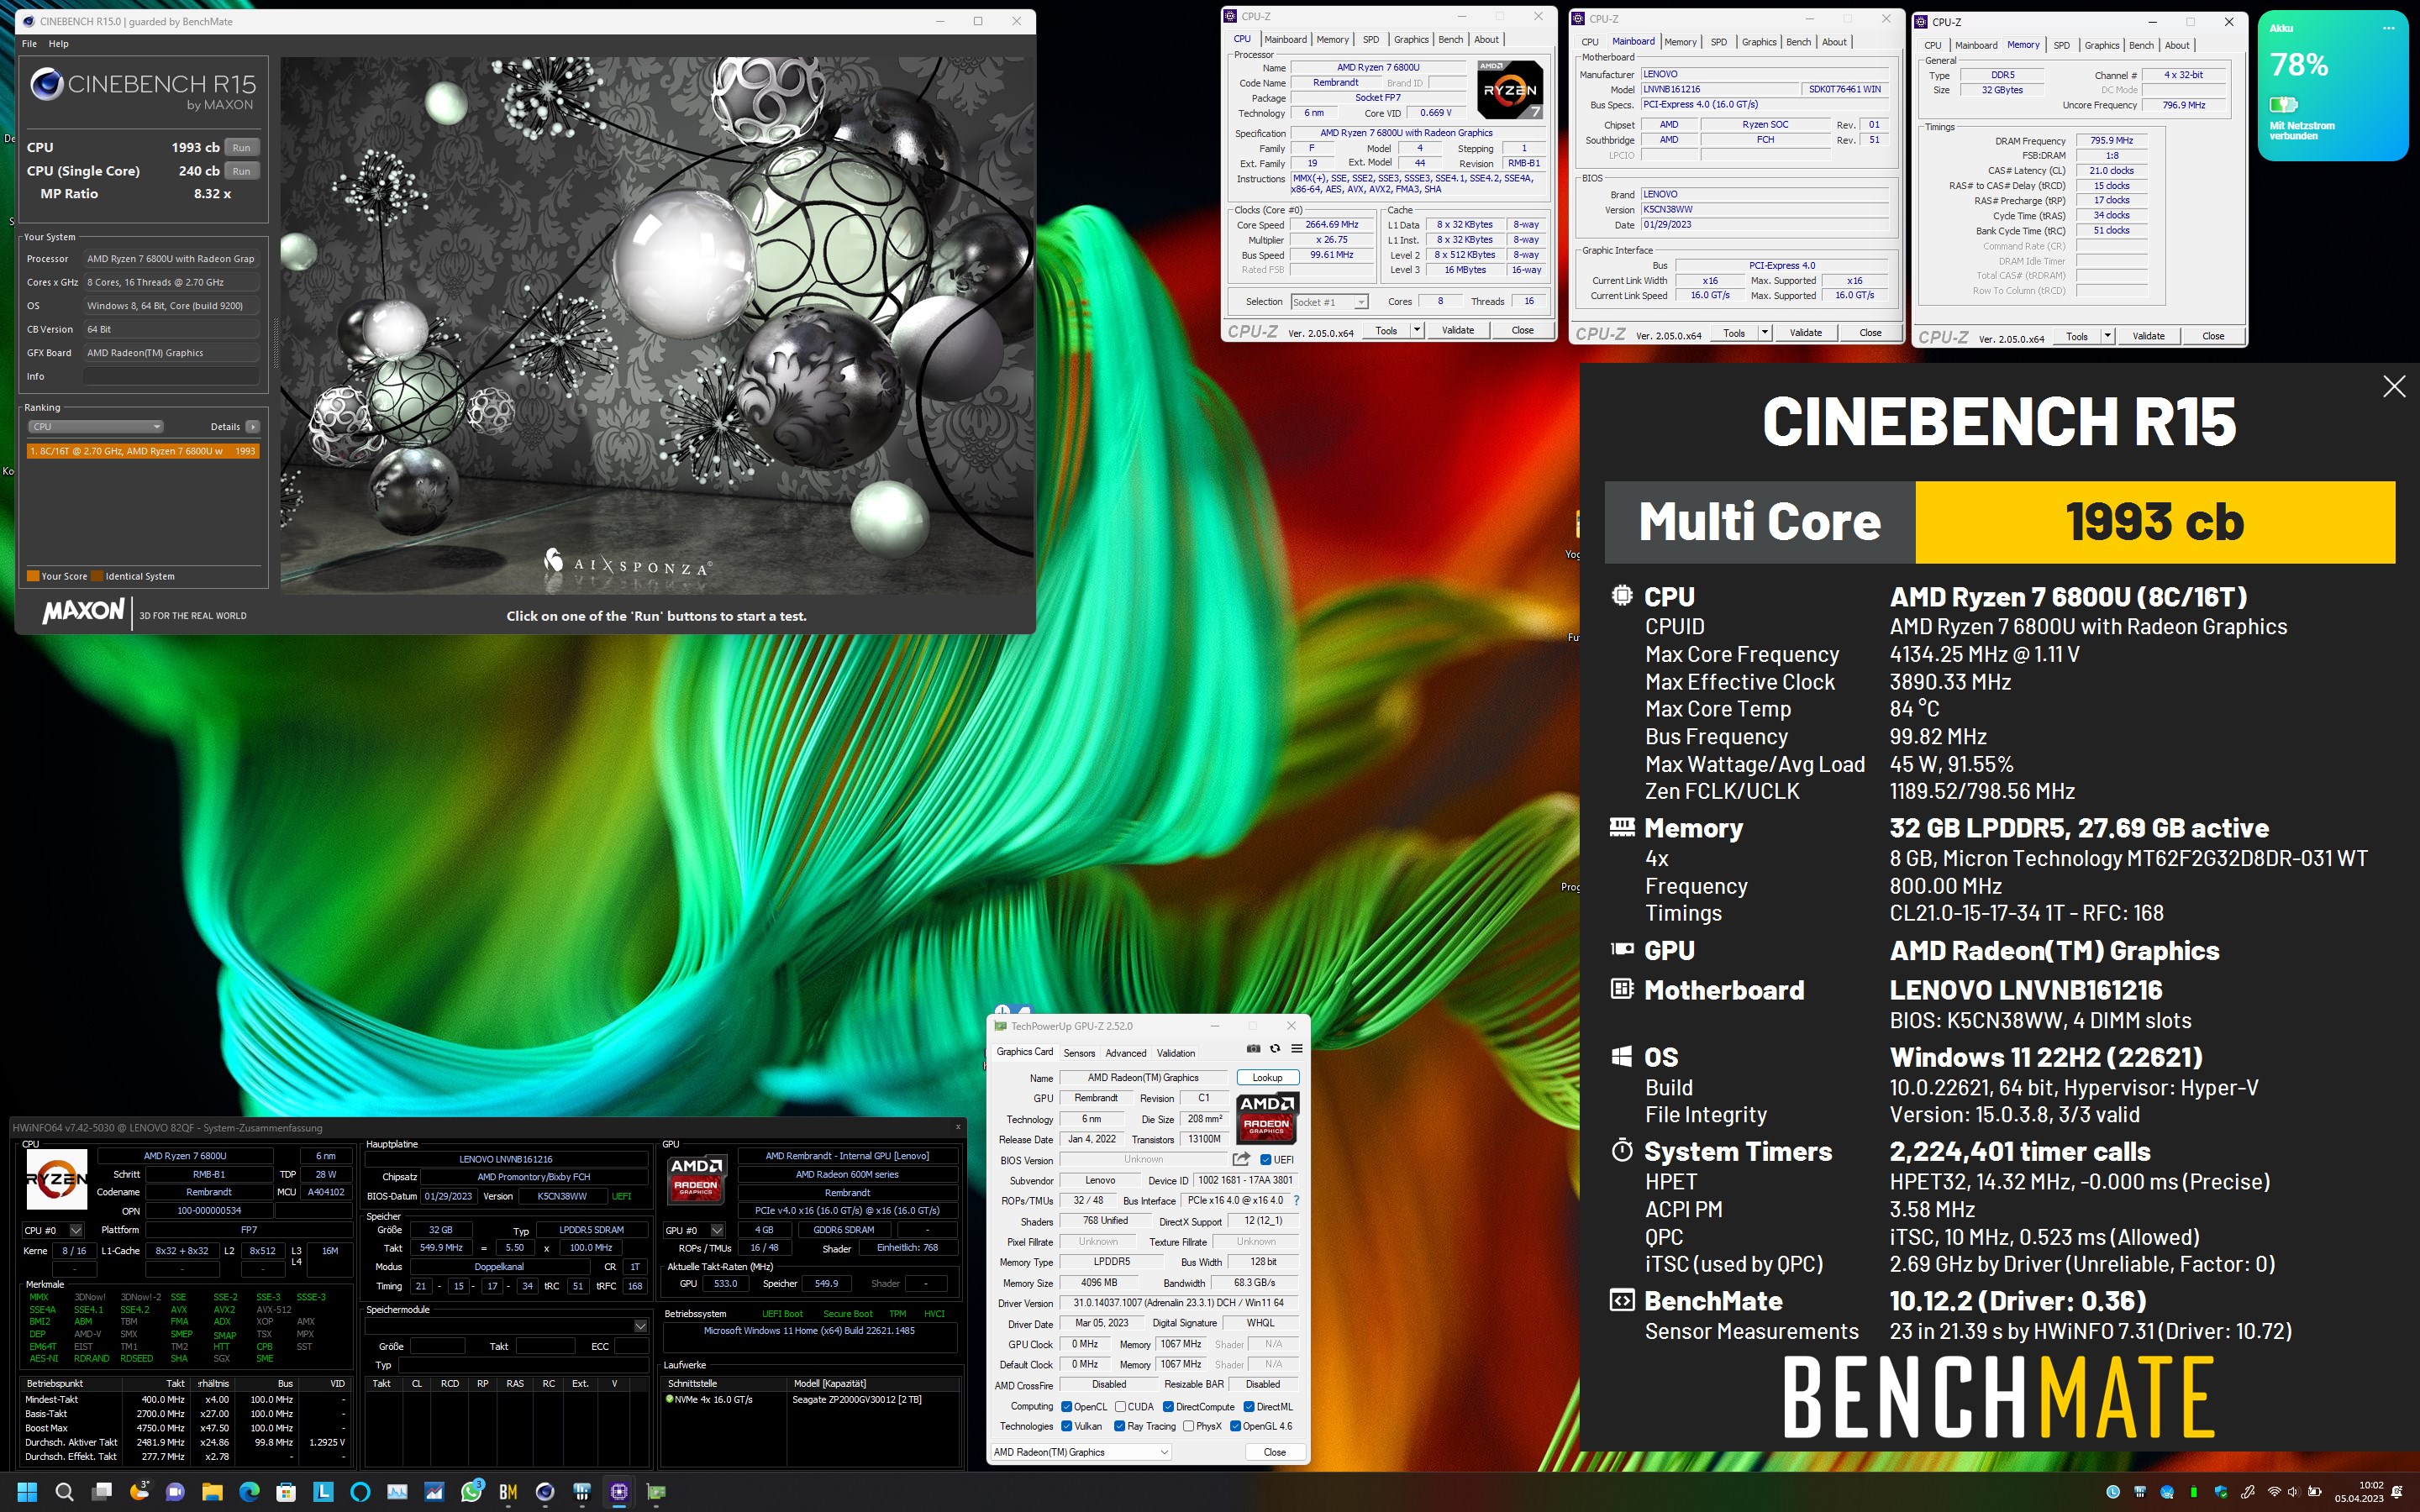This screenshot has height=1512, width=2420.
Task: Click the Cinebench Info input field
Action: pos(172,377)
